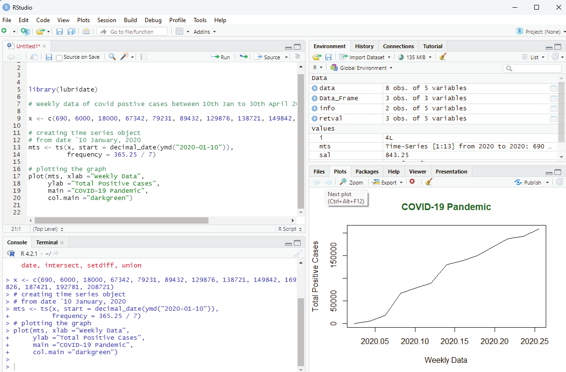This screenshot has width=566, height=372.
Task: Clear environment objects with broom icon
Action: point(443,57)
